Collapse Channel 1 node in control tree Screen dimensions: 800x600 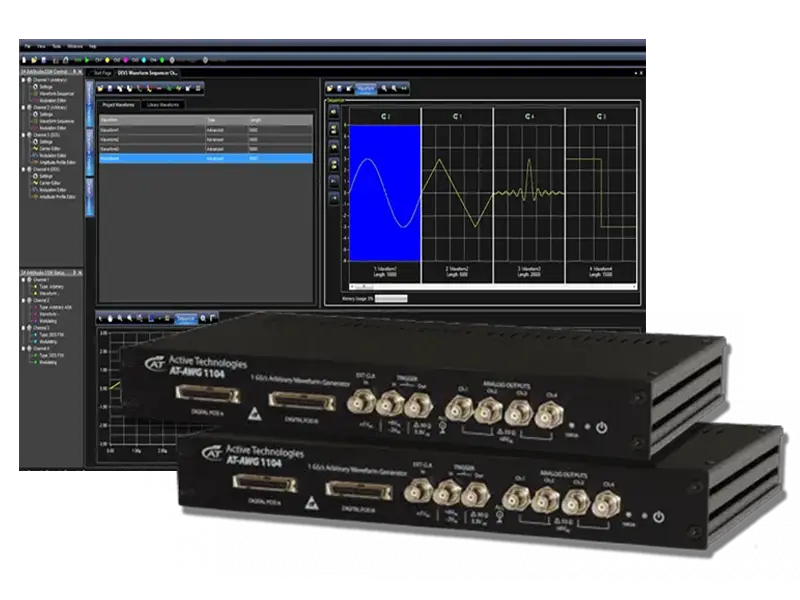24,79
